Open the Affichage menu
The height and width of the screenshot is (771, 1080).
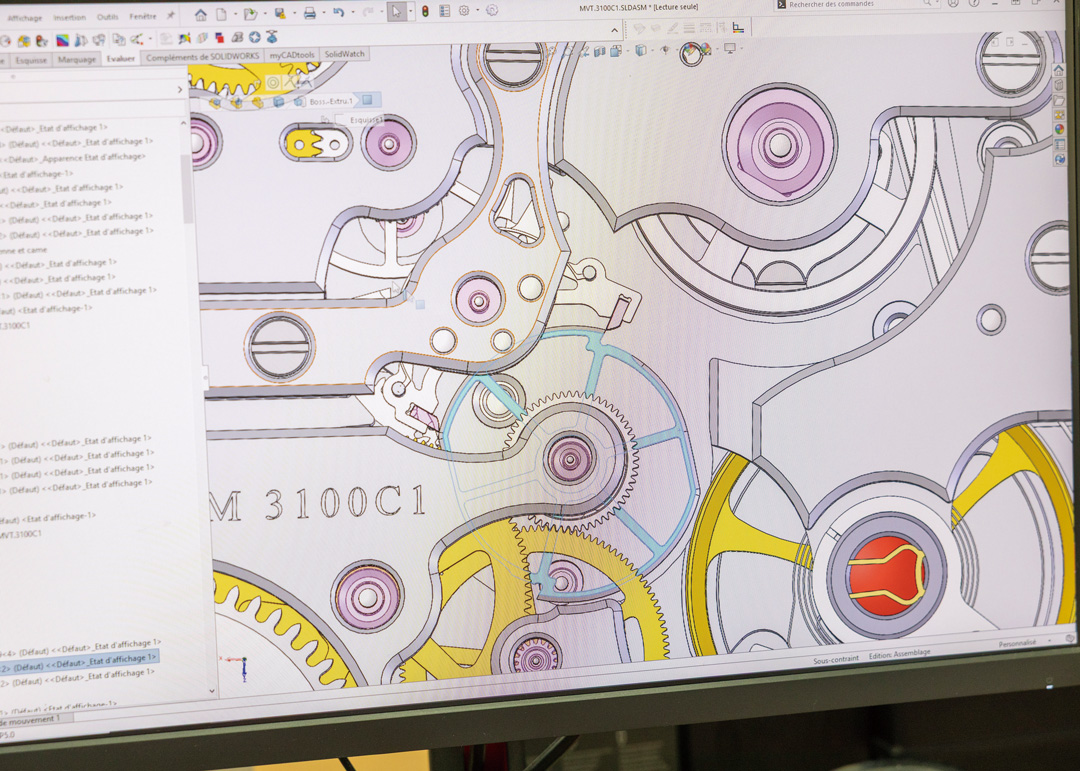tap(25, 18)
